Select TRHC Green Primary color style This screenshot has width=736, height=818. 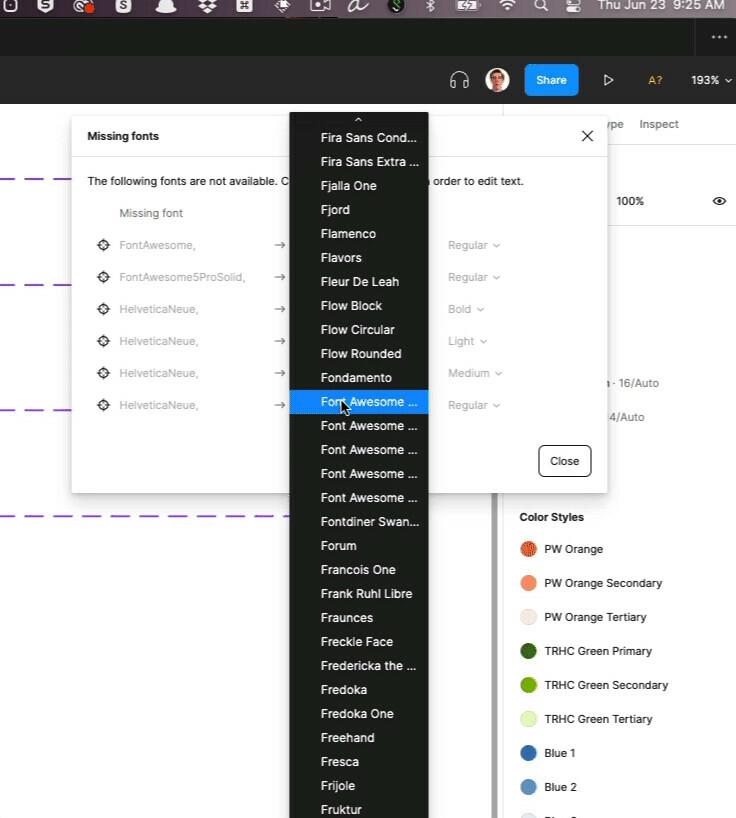click(x=586, y=651)
